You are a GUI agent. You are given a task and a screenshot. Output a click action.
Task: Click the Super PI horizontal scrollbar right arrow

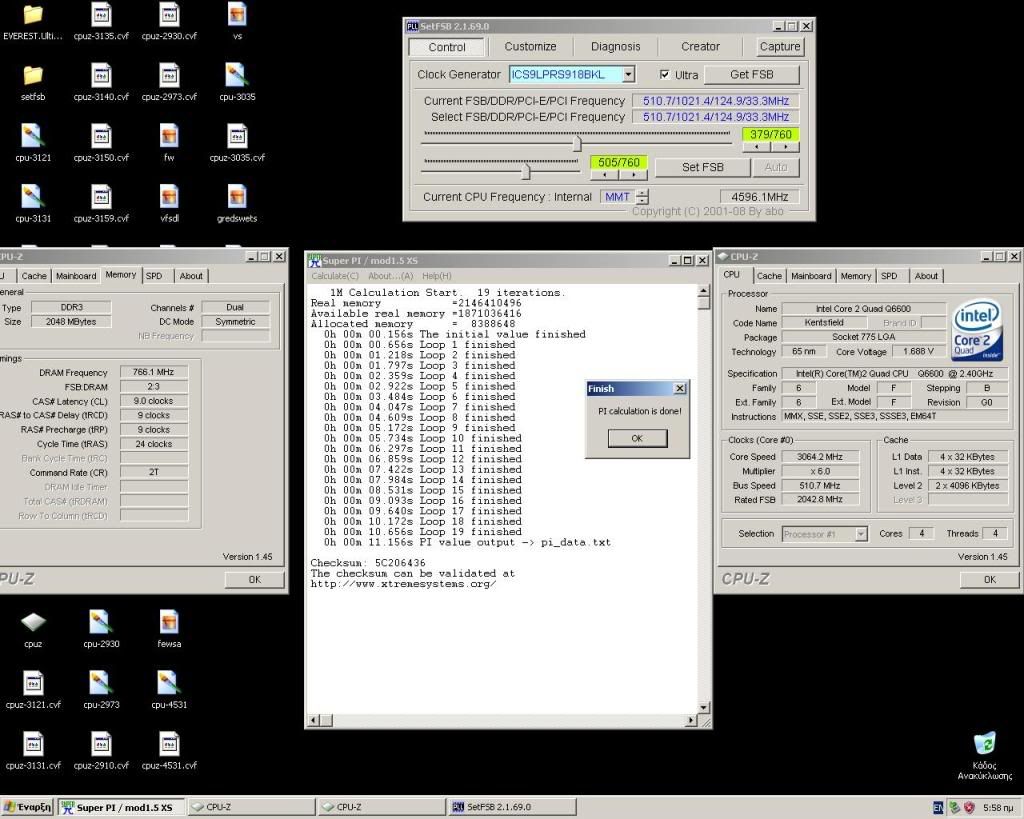pyautogui.click(x=690, y=720)
